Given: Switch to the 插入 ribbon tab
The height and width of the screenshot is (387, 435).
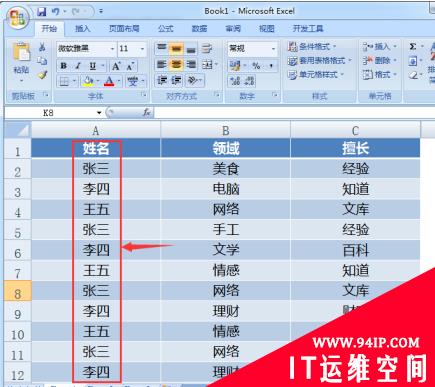Looking at the screenshot, I should [83, 29].
